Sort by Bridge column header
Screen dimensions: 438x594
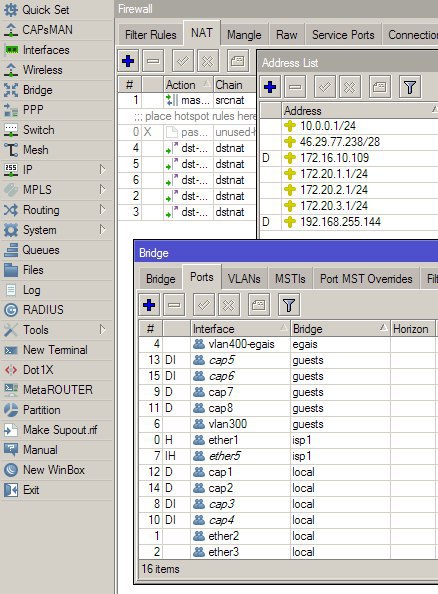(x=340, y=328)
